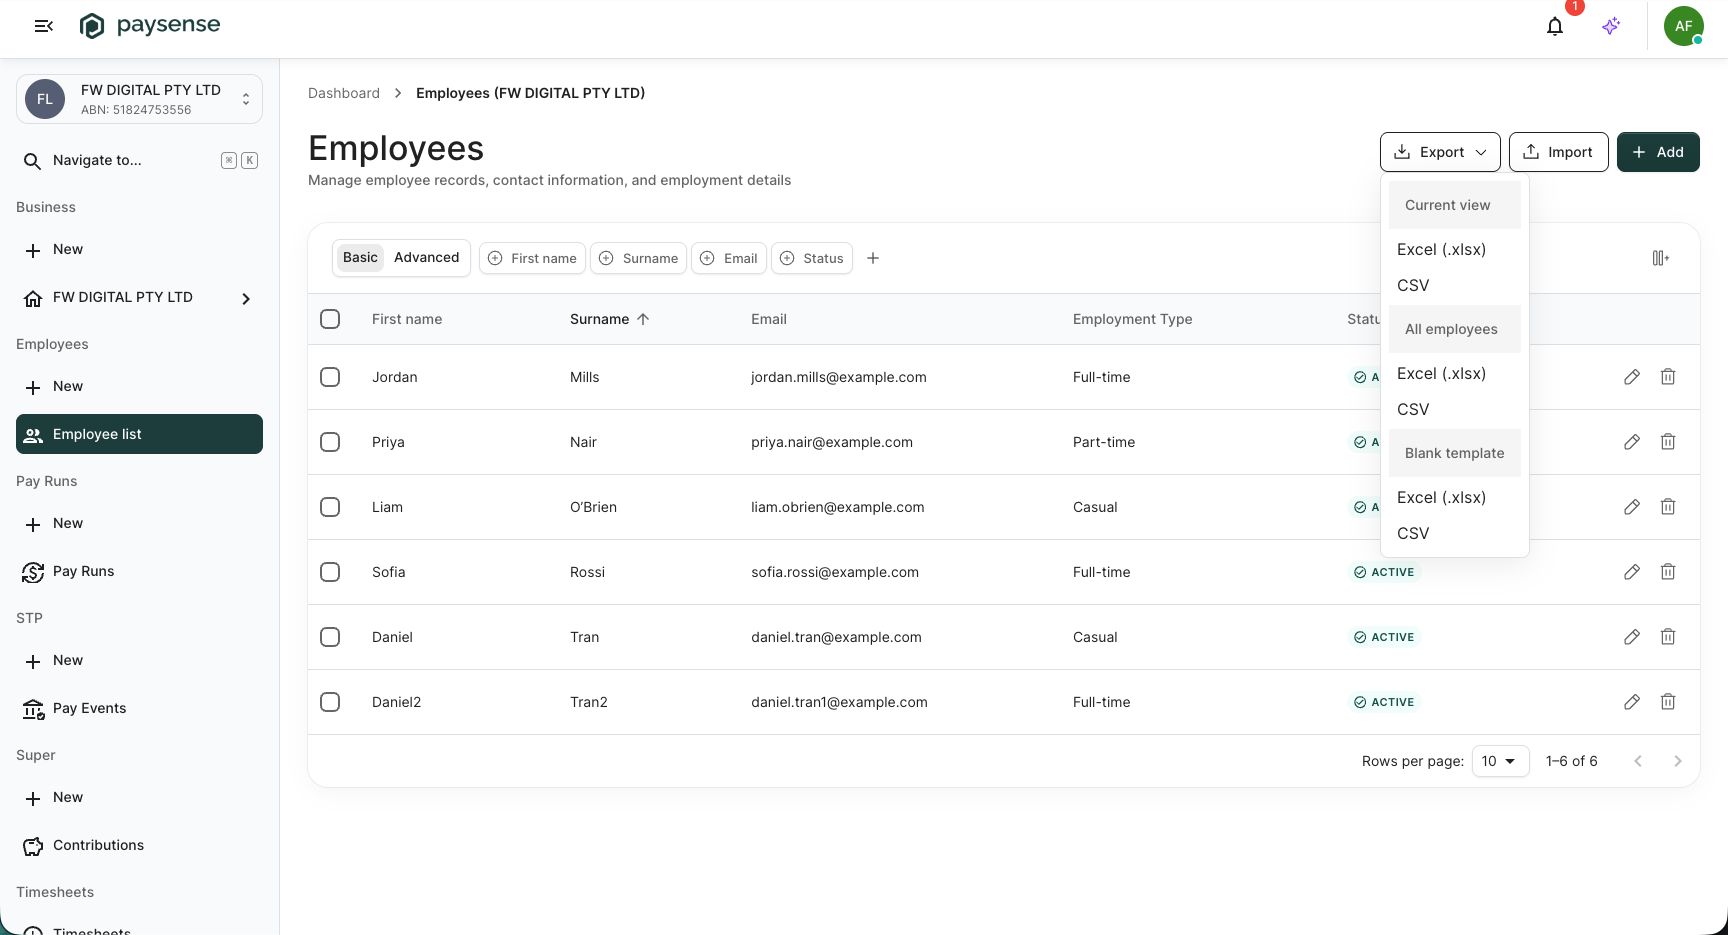Expand FW DIGITAL PTY LTD chevron in sidebar
Screen dimensions: 1728x935
[246, 298]
